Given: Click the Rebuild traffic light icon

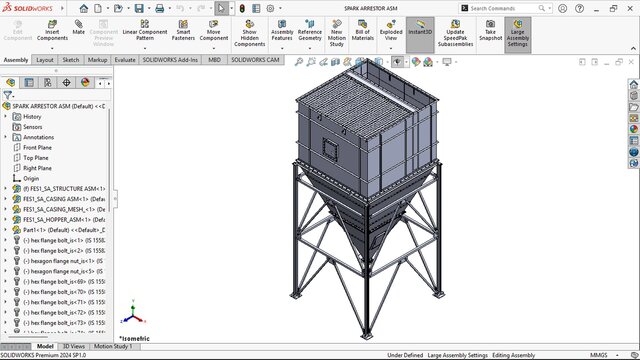Looking at the screenshot, I should point(242,8).
